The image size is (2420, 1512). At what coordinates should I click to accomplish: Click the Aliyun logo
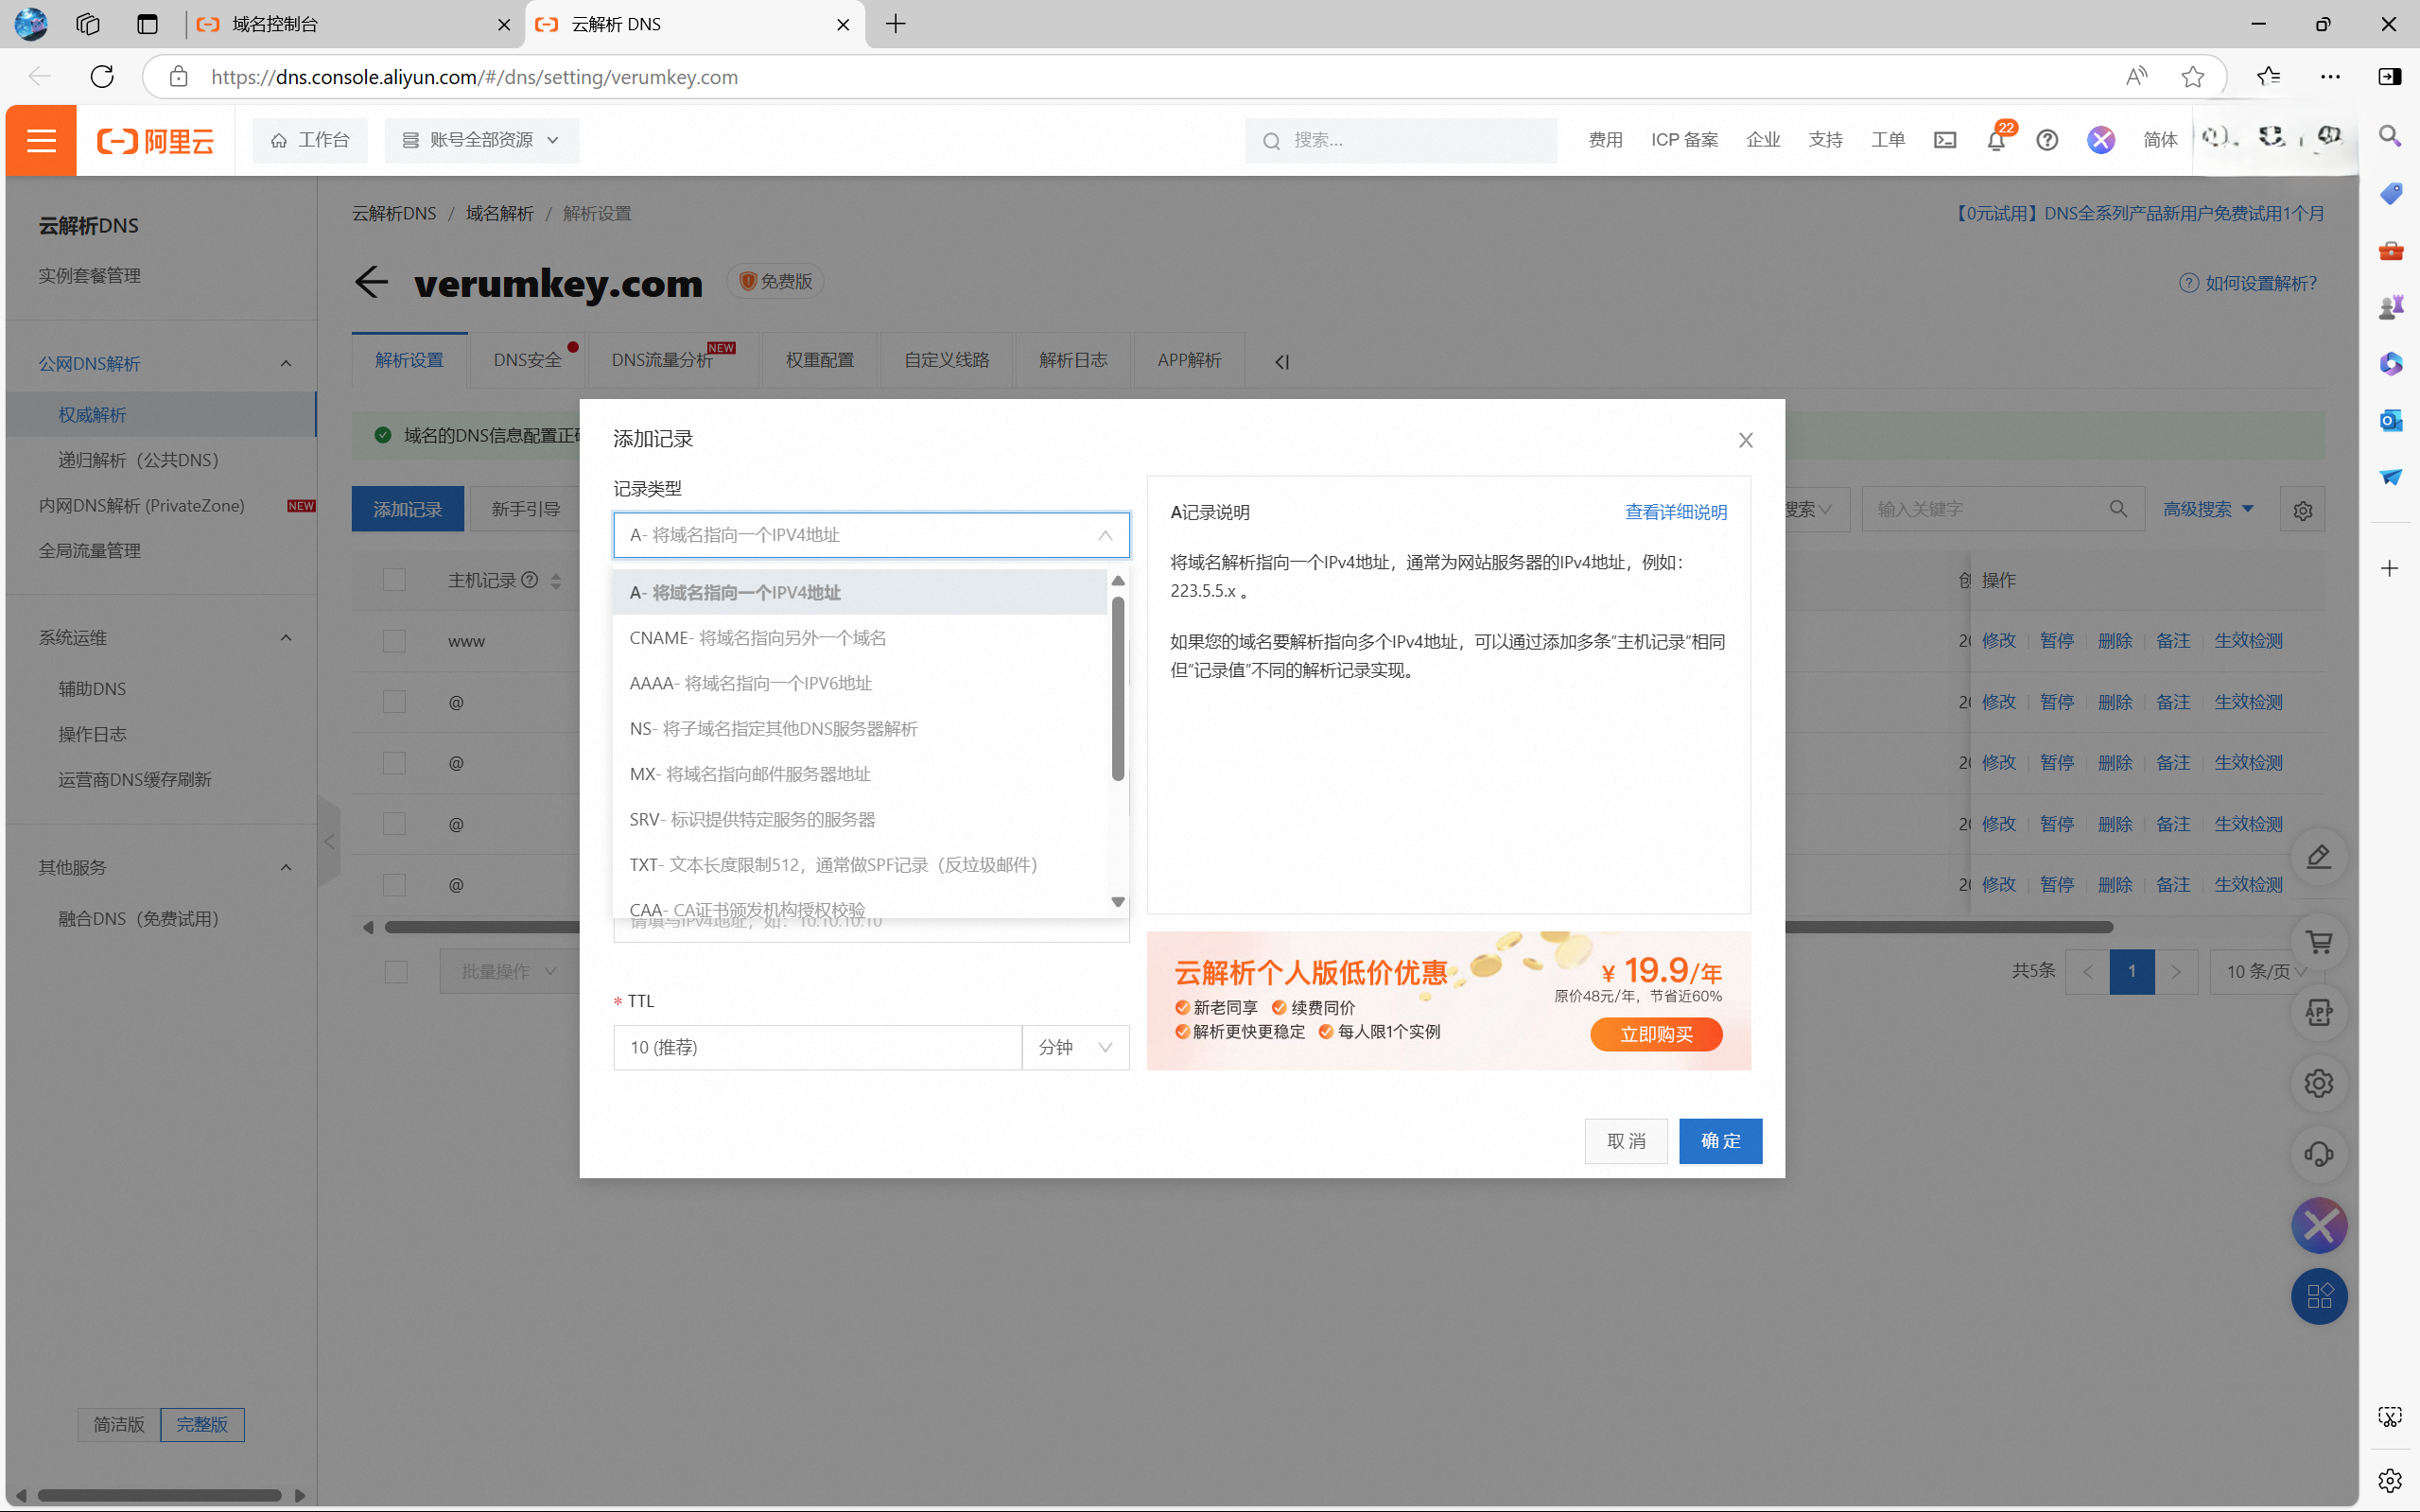155,141
